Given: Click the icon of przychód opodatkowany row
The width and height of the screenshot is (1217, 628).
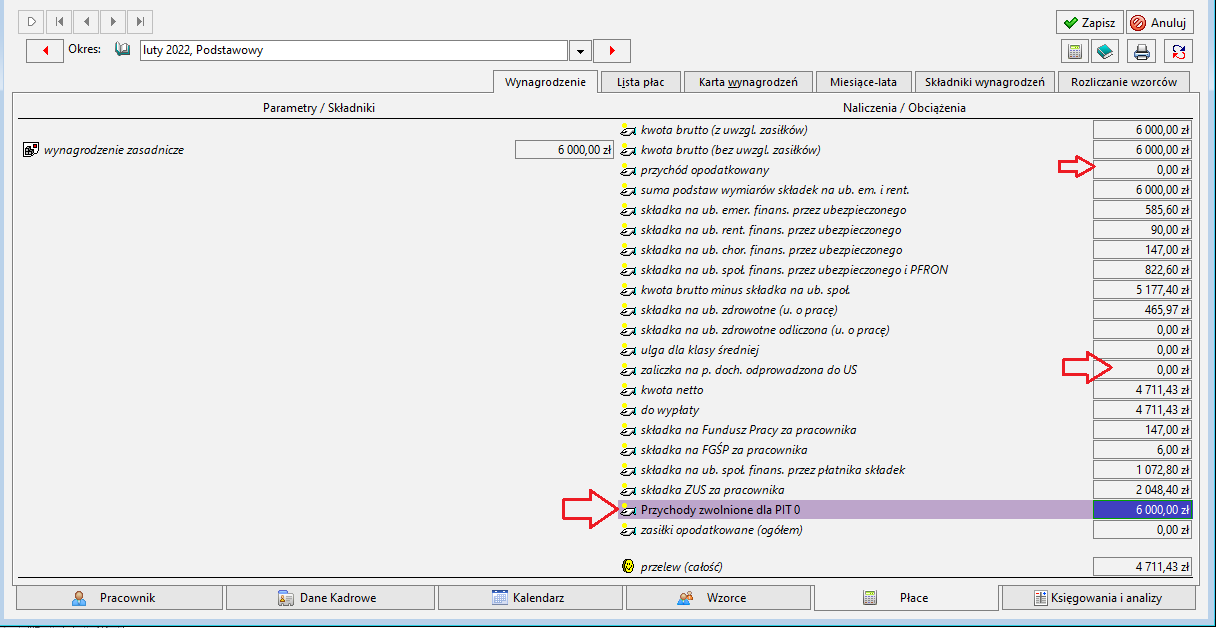Looking at the screenshot, I should (x=628, y=170).
